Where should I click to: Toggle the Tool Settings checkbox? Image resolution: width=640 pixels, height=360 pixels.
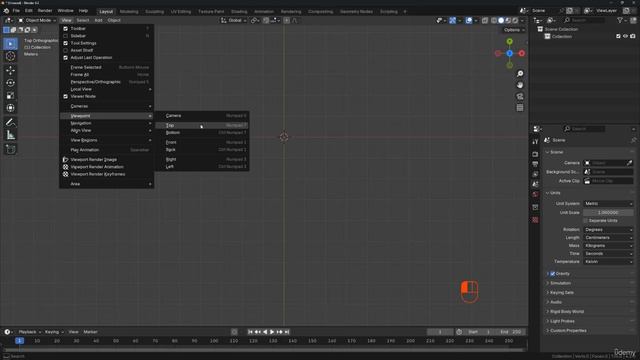65,43
